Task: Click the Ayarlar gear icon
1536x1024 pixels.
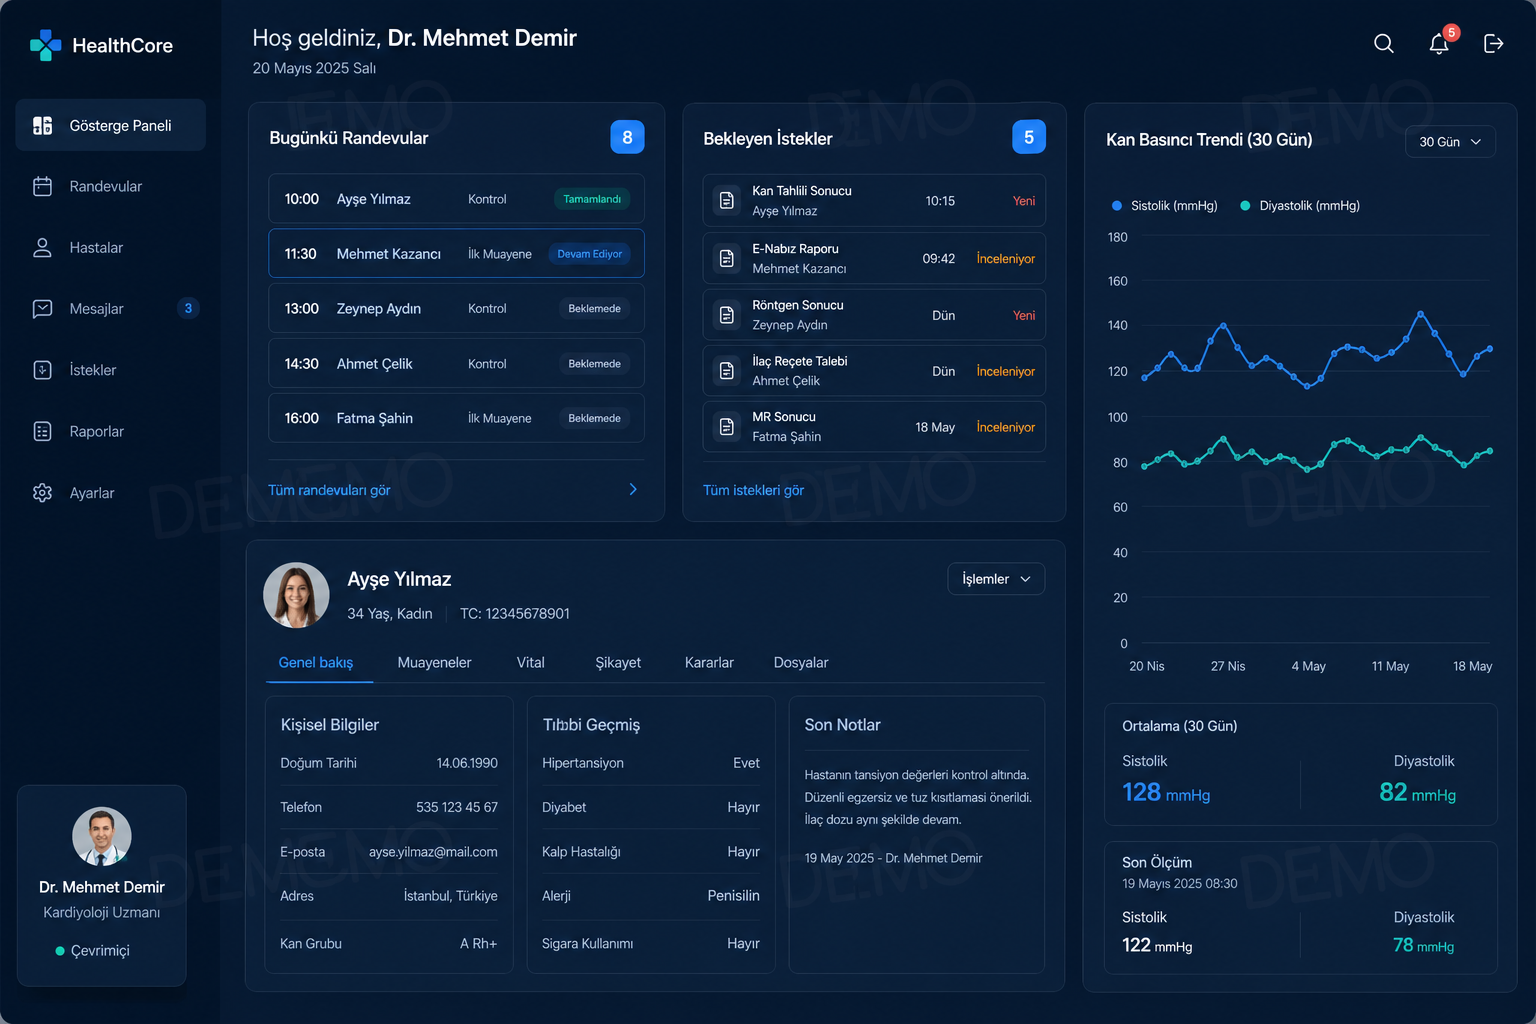Action: pos(42,493)
